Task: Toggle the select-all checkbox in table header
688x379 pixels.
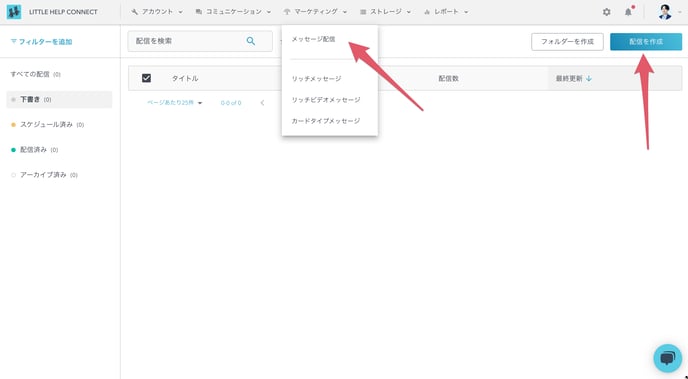Action: (x=147, y=78)
